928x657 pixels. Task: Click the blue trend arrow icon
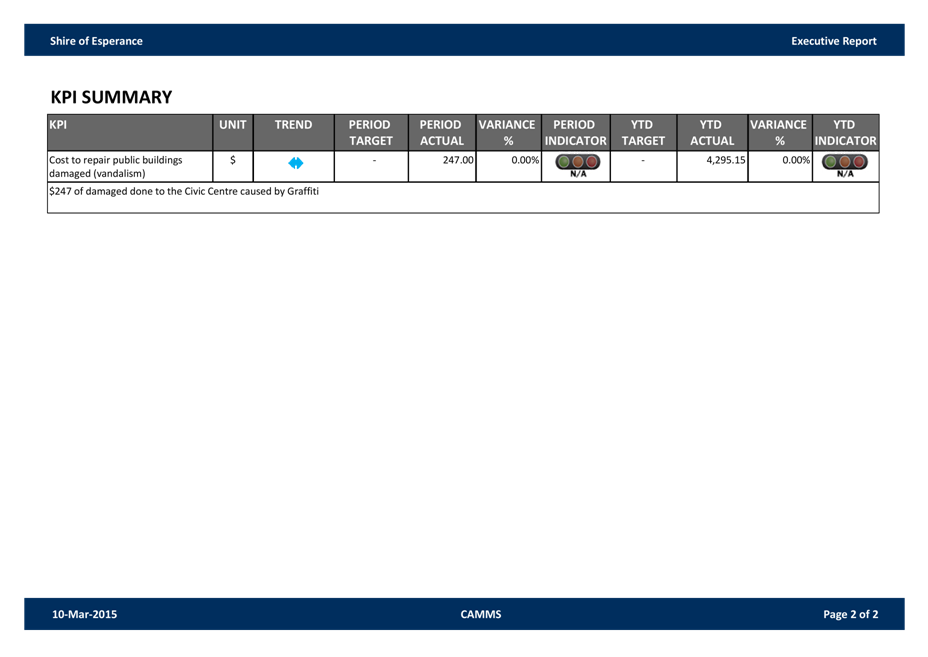(295, 163)
